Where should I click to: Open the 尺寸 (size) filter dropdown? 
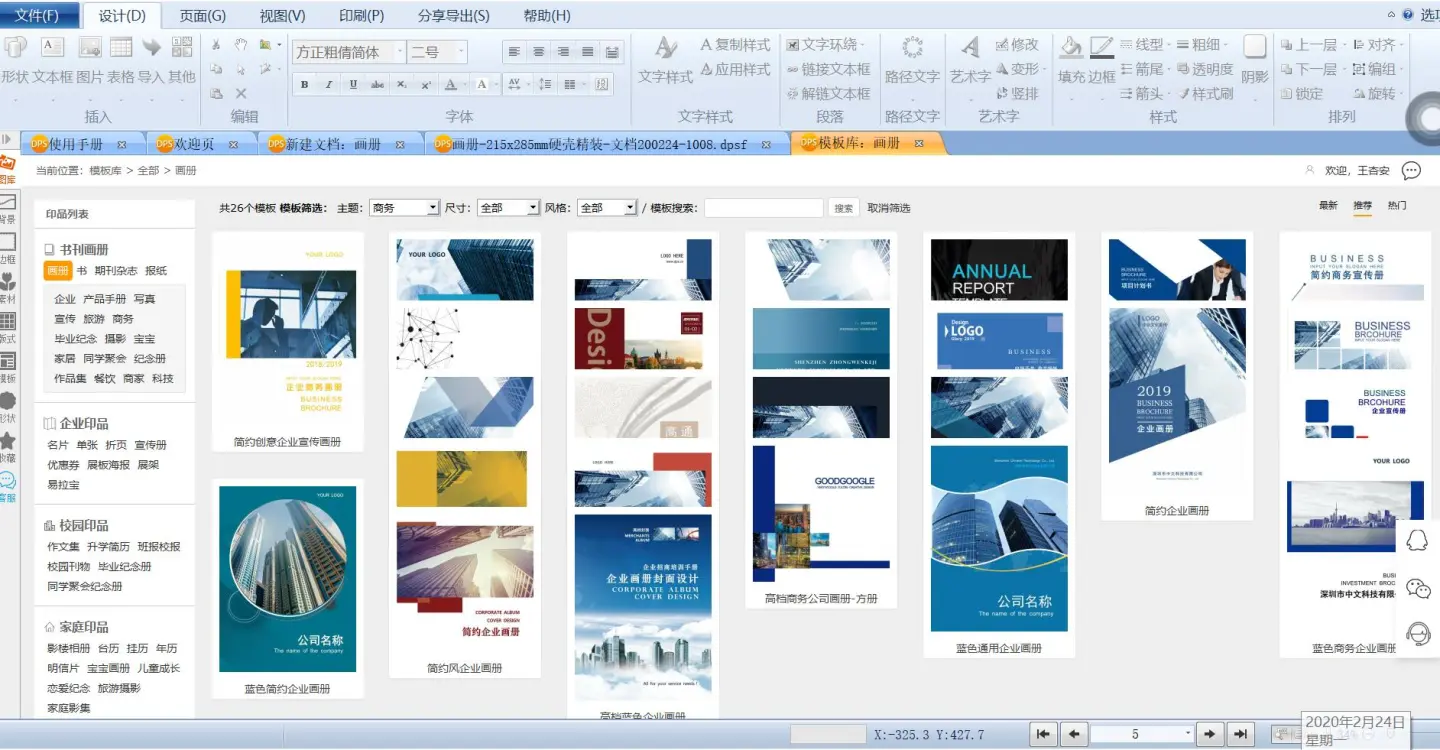tap(533, 208)
